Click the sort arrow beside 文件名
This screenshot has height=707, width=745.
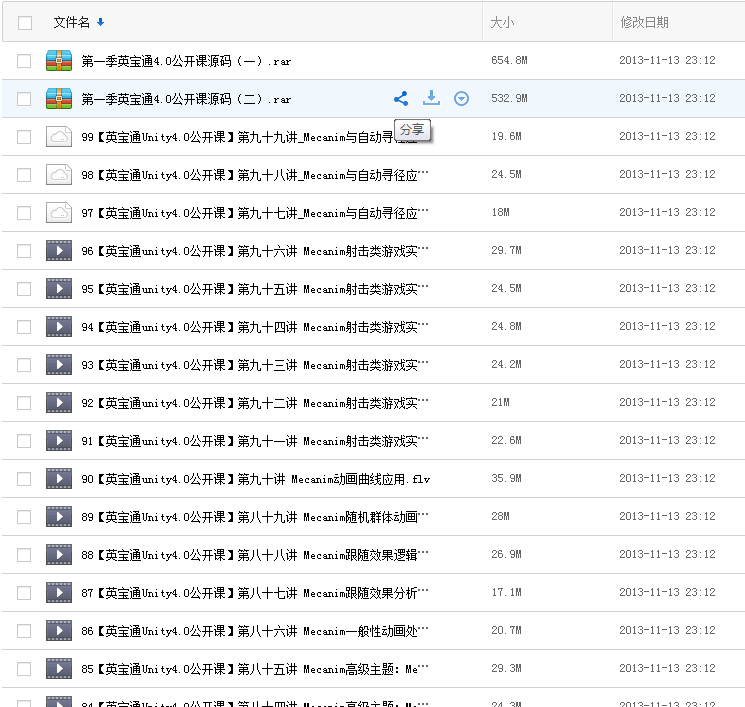(100, 22)
